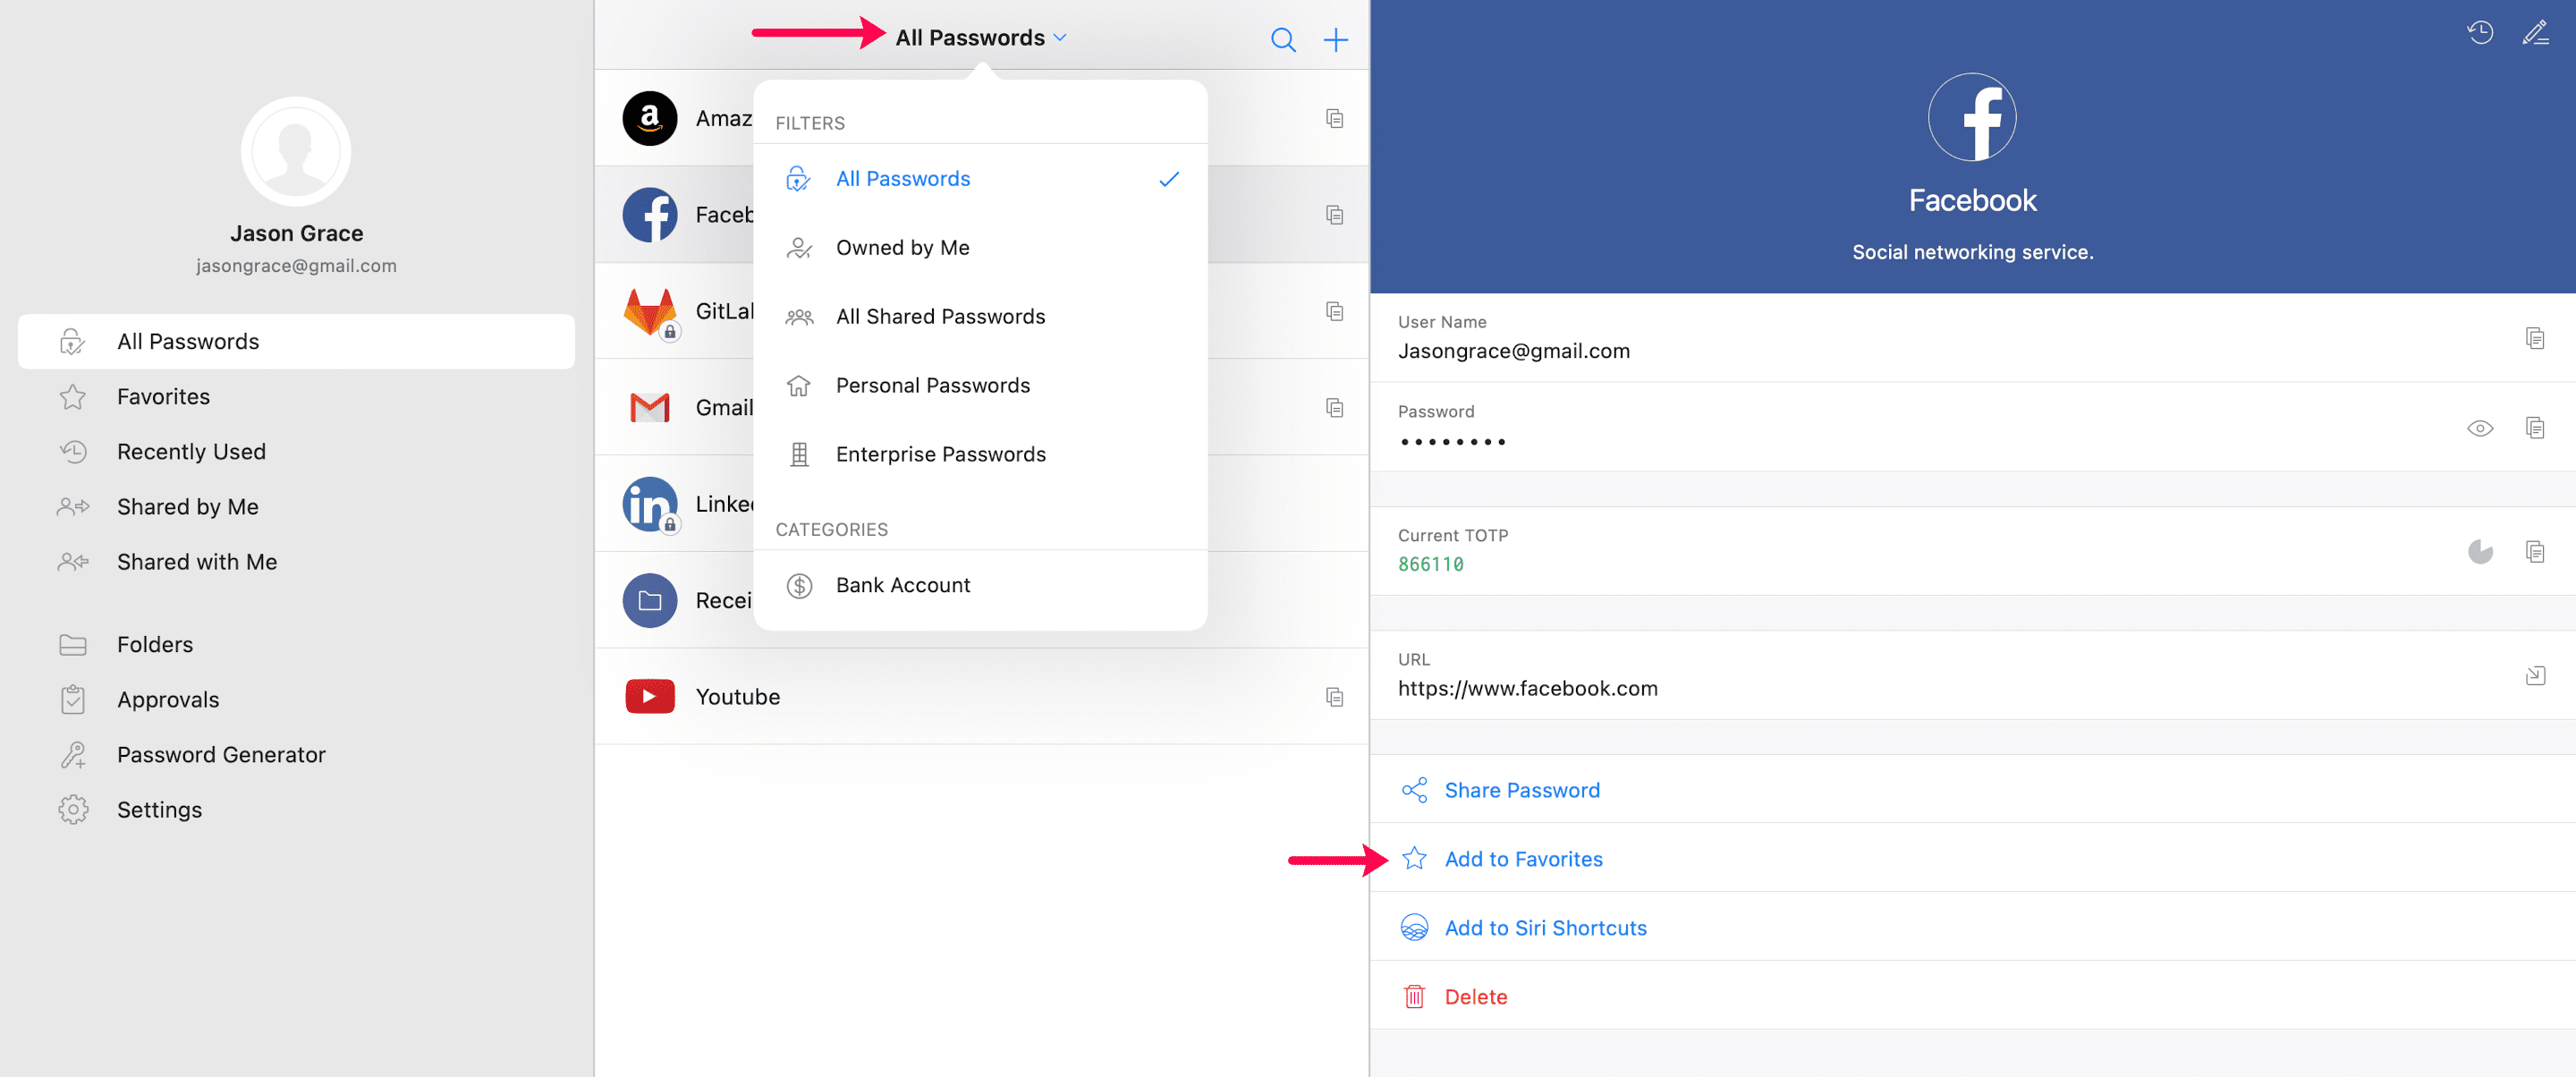The image size is (2576, 1077).
Task: Copy Amazon entry password icon
Action: click(1334, 118)
